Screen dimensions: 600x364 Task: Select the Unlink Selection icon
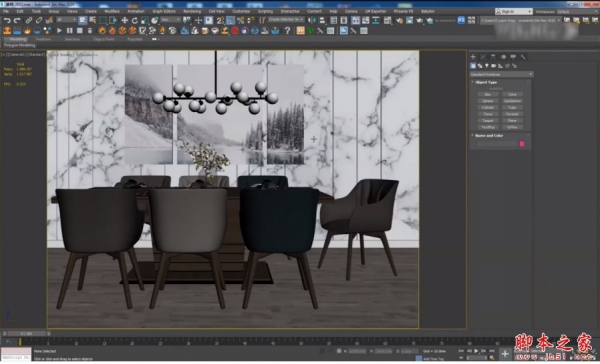click(x=39, y=20)
